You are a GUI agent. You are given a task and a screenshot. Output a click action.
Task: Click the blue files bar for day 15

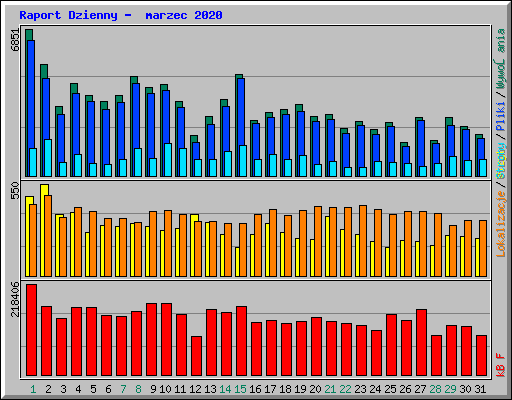(x=241, y=127)
